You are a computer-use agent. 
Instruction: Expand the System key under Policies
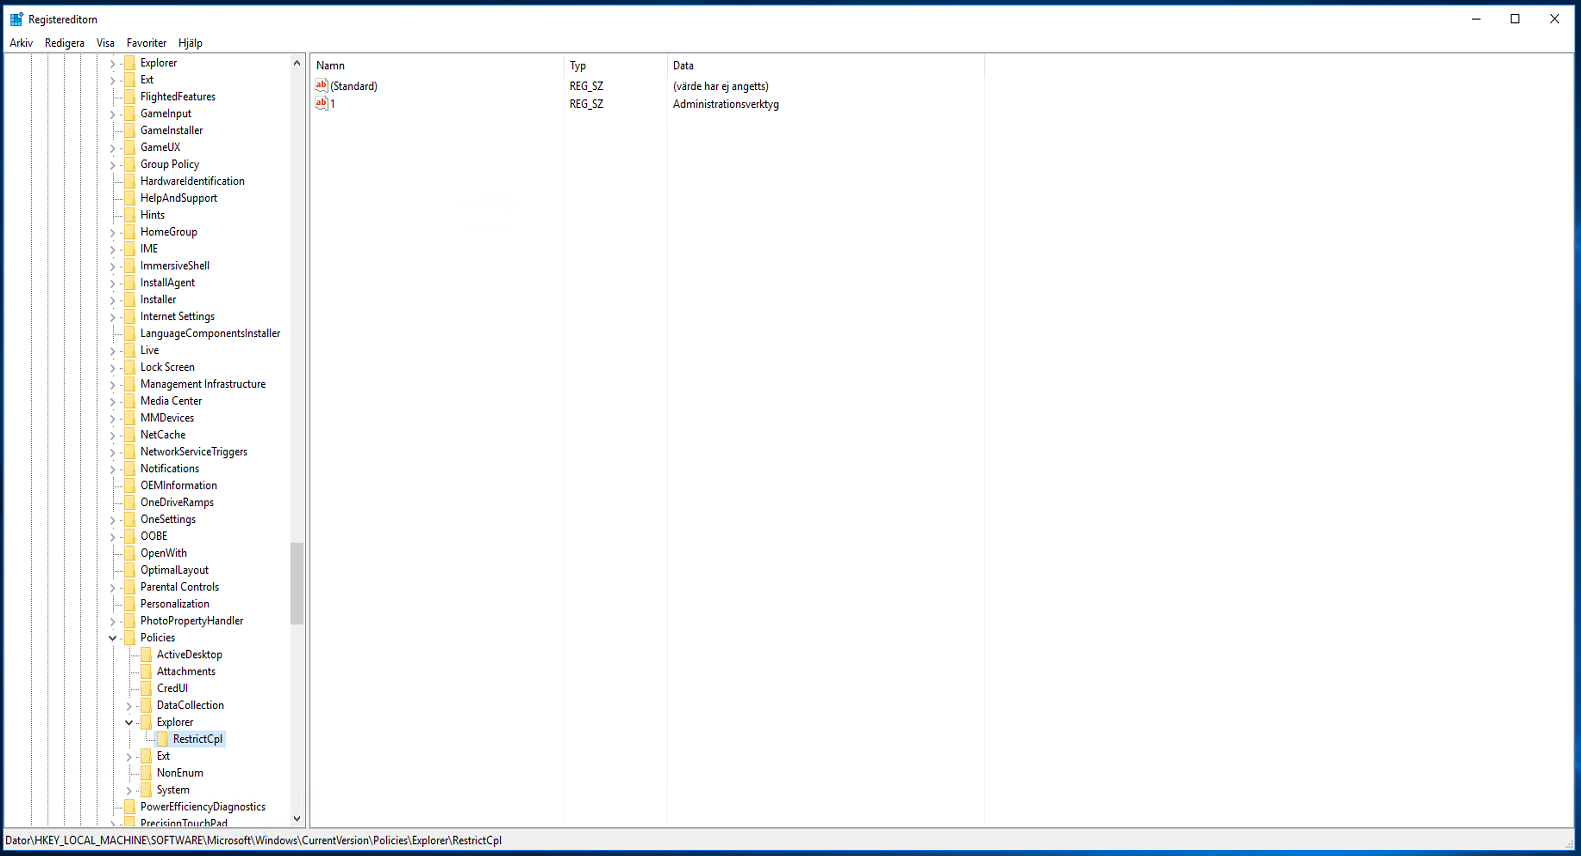coord(129,790)
